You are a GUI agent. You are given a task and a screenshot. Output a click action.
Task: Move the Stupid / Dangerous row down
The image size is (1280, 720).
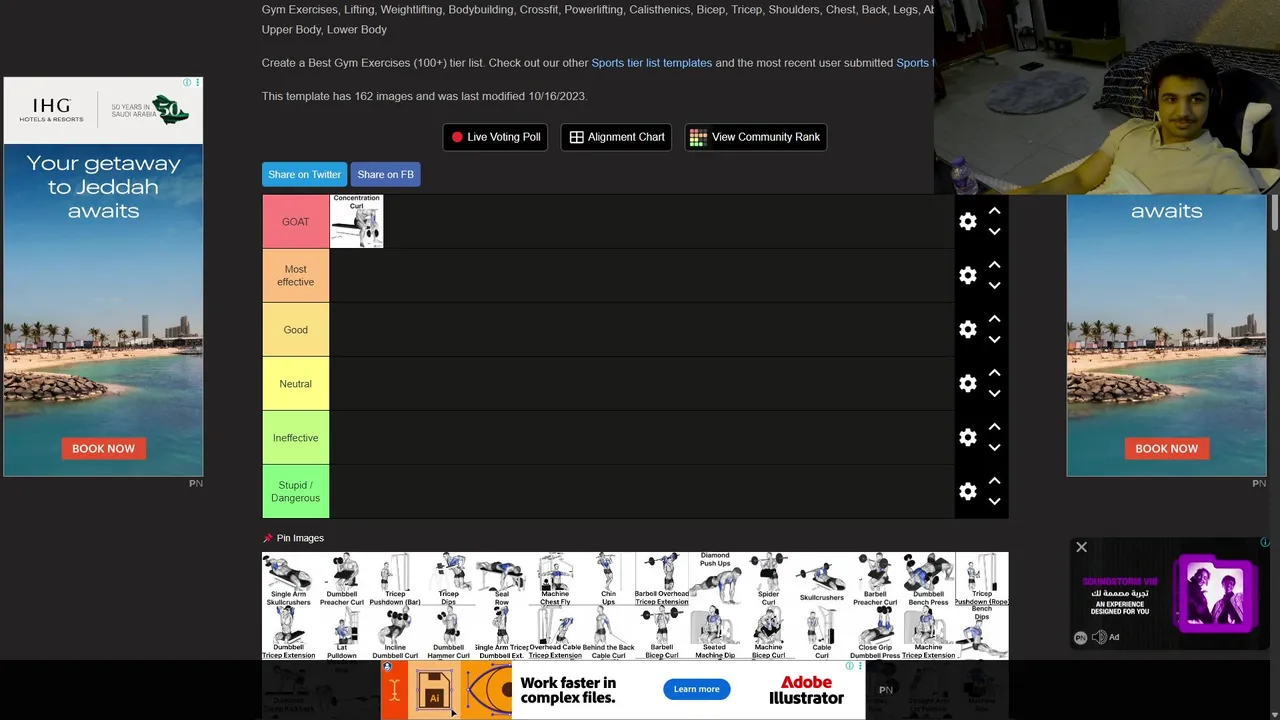click(994, 502)
